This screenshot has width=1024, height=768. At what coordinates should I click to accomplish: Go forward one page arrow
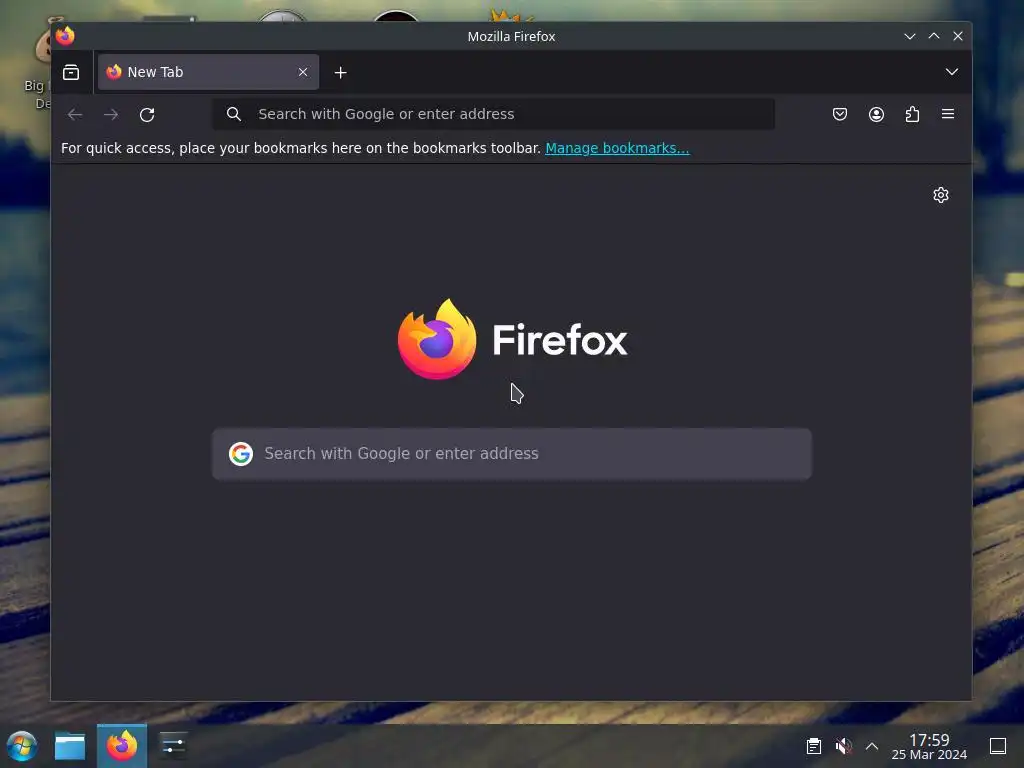pos(111,114)
